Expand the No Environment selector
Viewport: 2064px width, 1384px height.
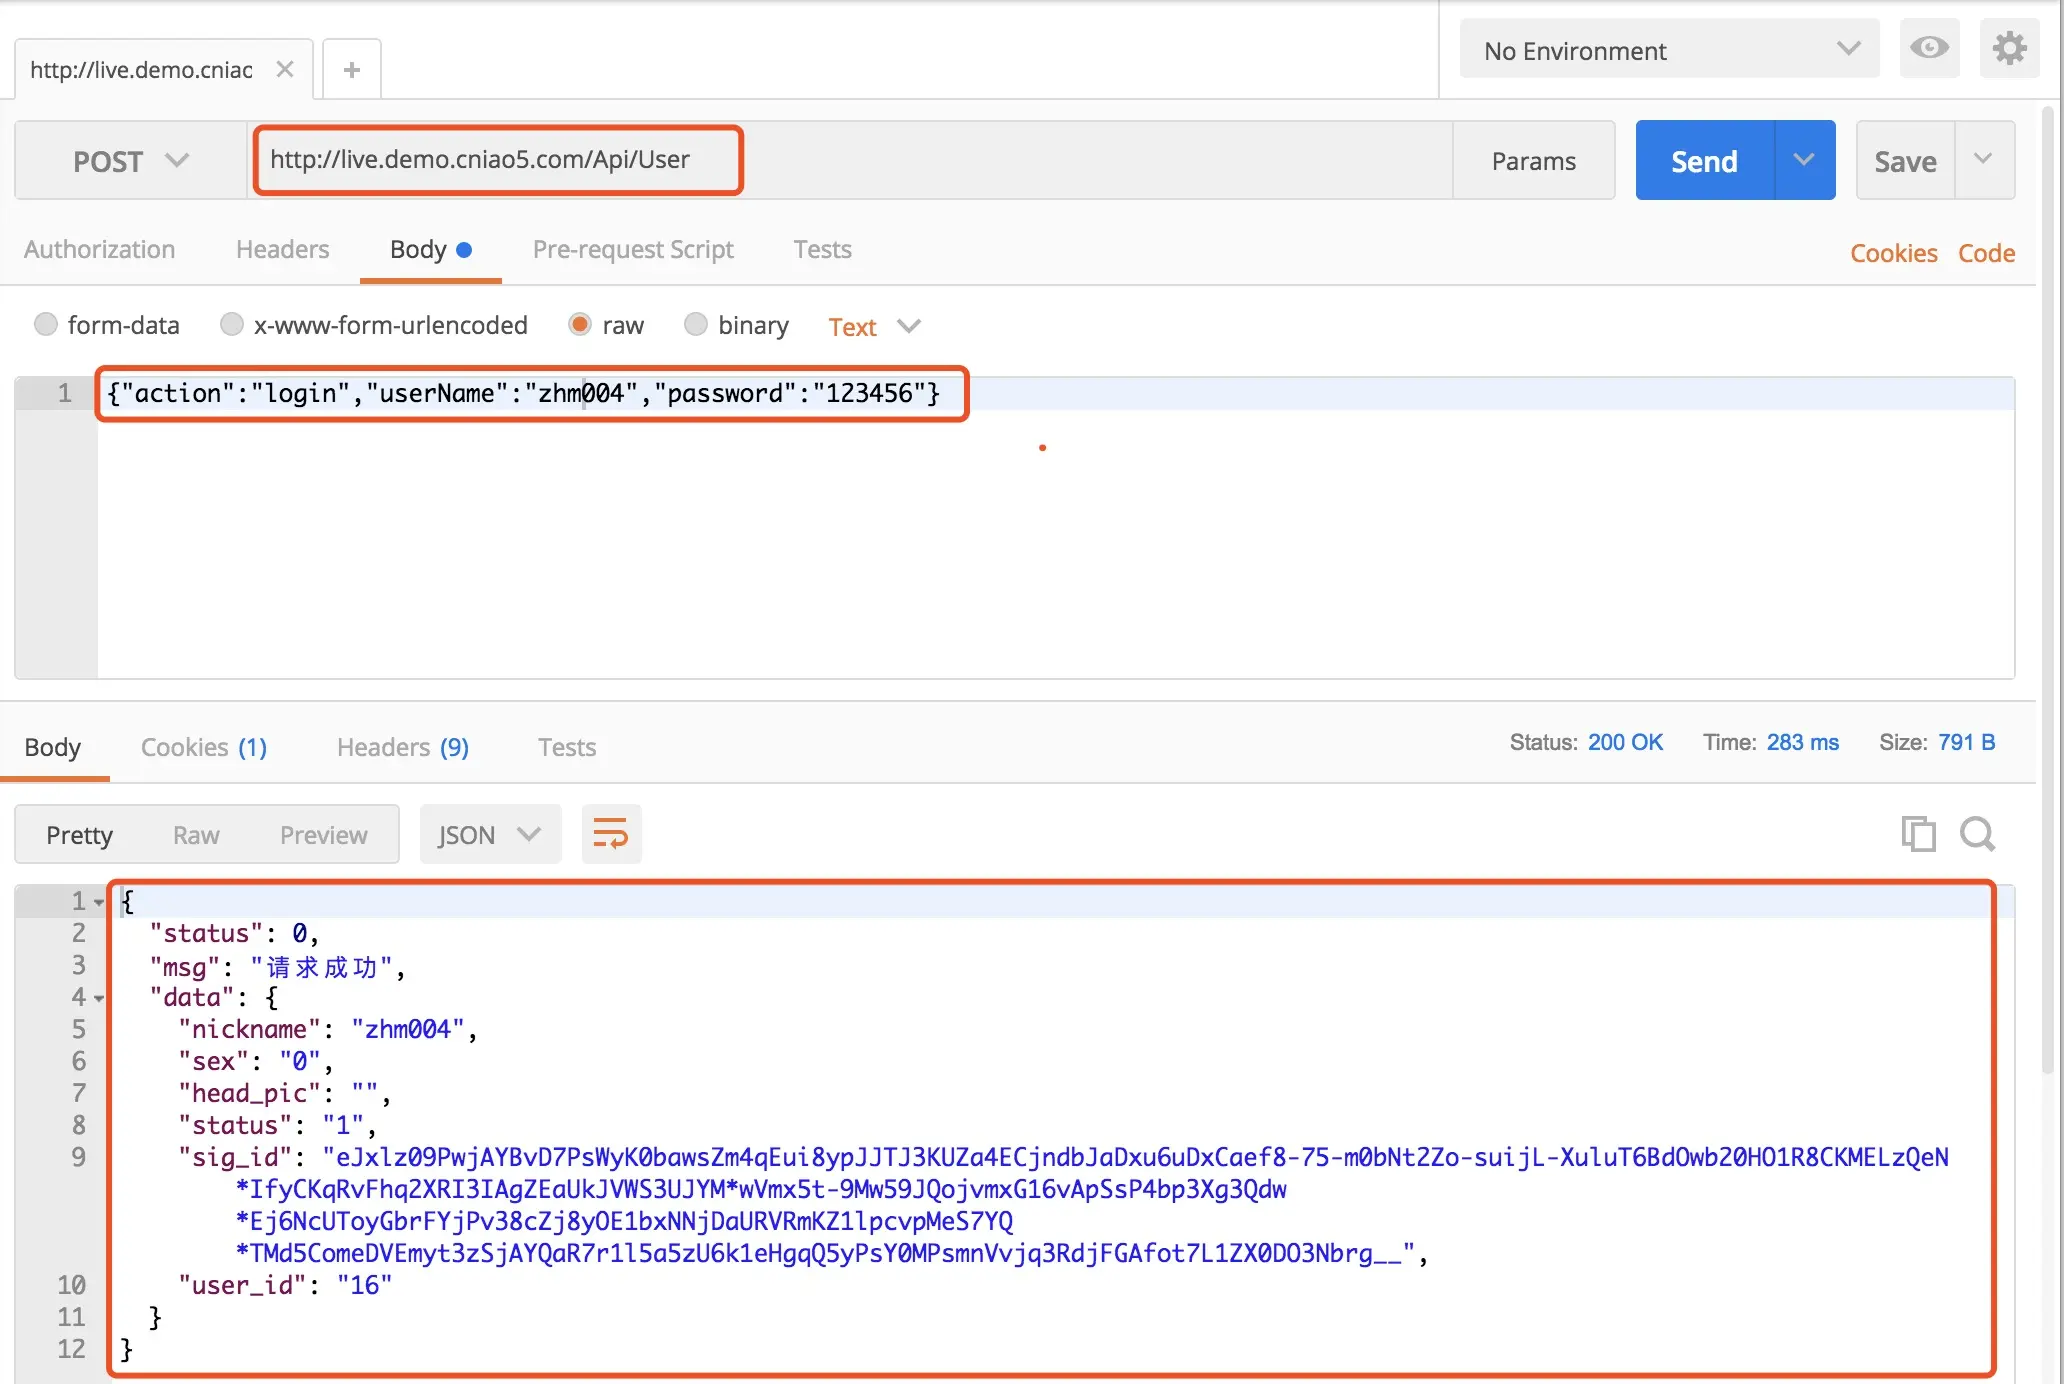click(x=1668, y=50)
